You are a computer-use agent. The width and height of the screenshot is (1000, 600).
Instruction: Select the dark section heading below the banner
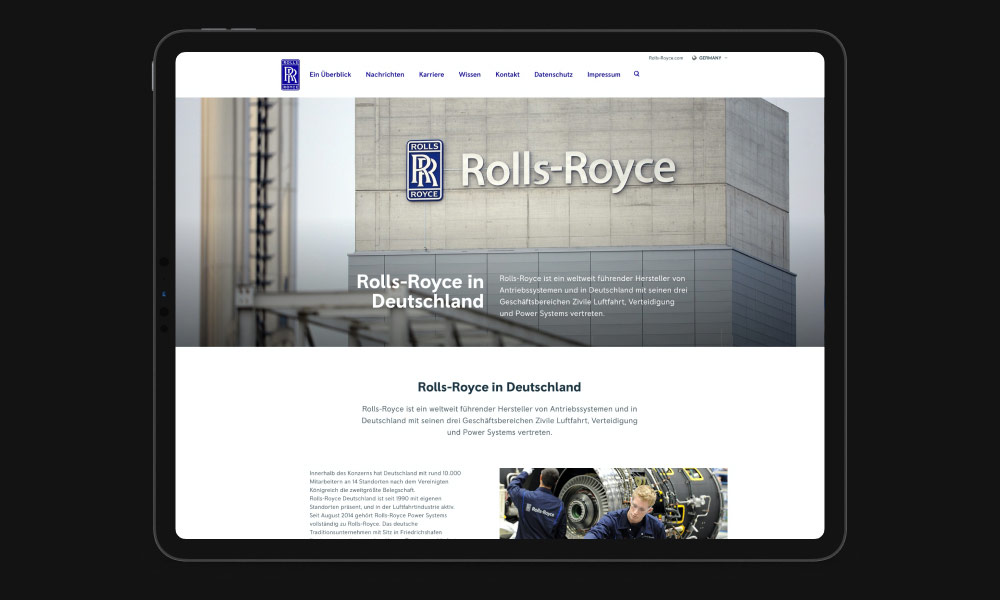coord(499,387)
